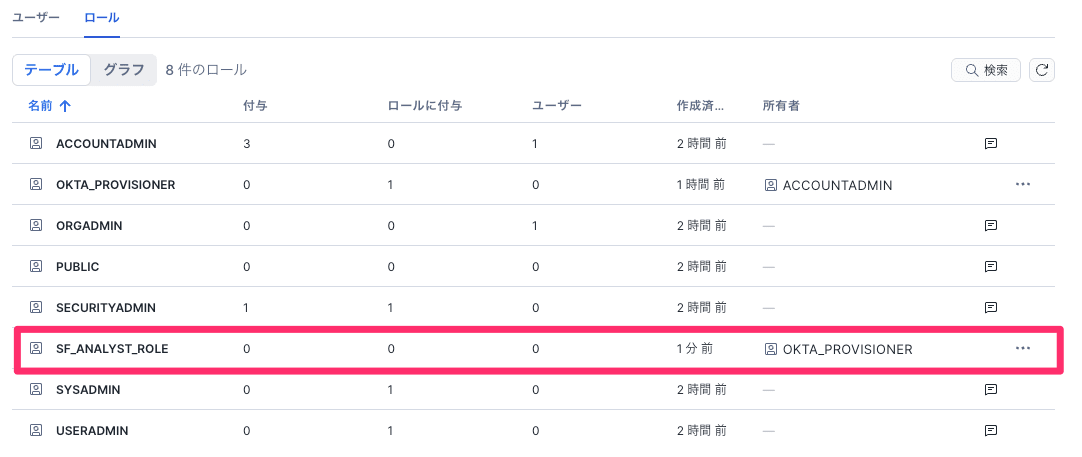Click the 検索 search button
This screenshot has height=457, width=1082.
tap(985, 70)
